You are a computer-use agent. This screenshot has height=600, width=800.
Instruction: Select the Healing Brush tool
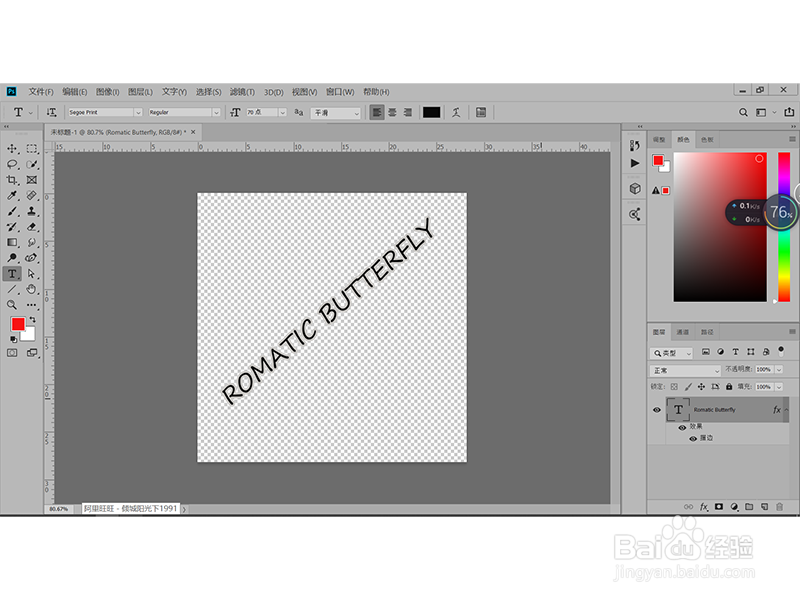point(32,195)
